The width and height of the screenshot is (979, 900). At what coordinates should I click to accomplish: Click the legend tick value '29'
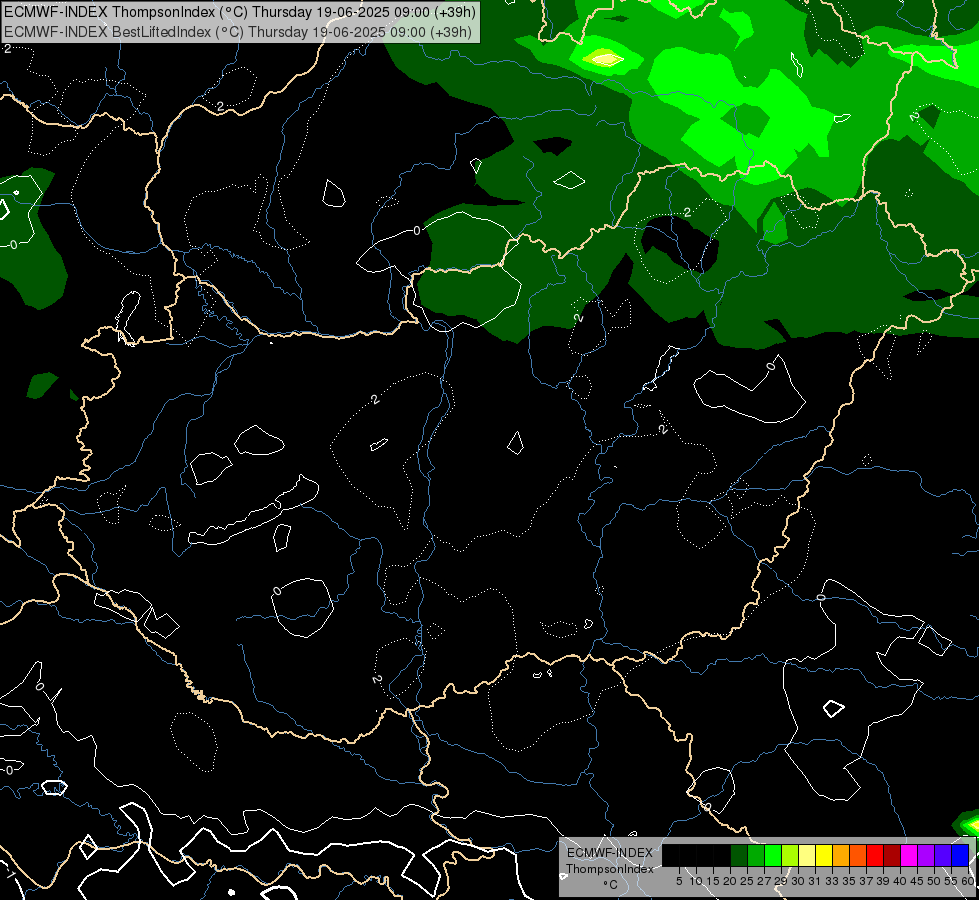(x=780, y=881)
